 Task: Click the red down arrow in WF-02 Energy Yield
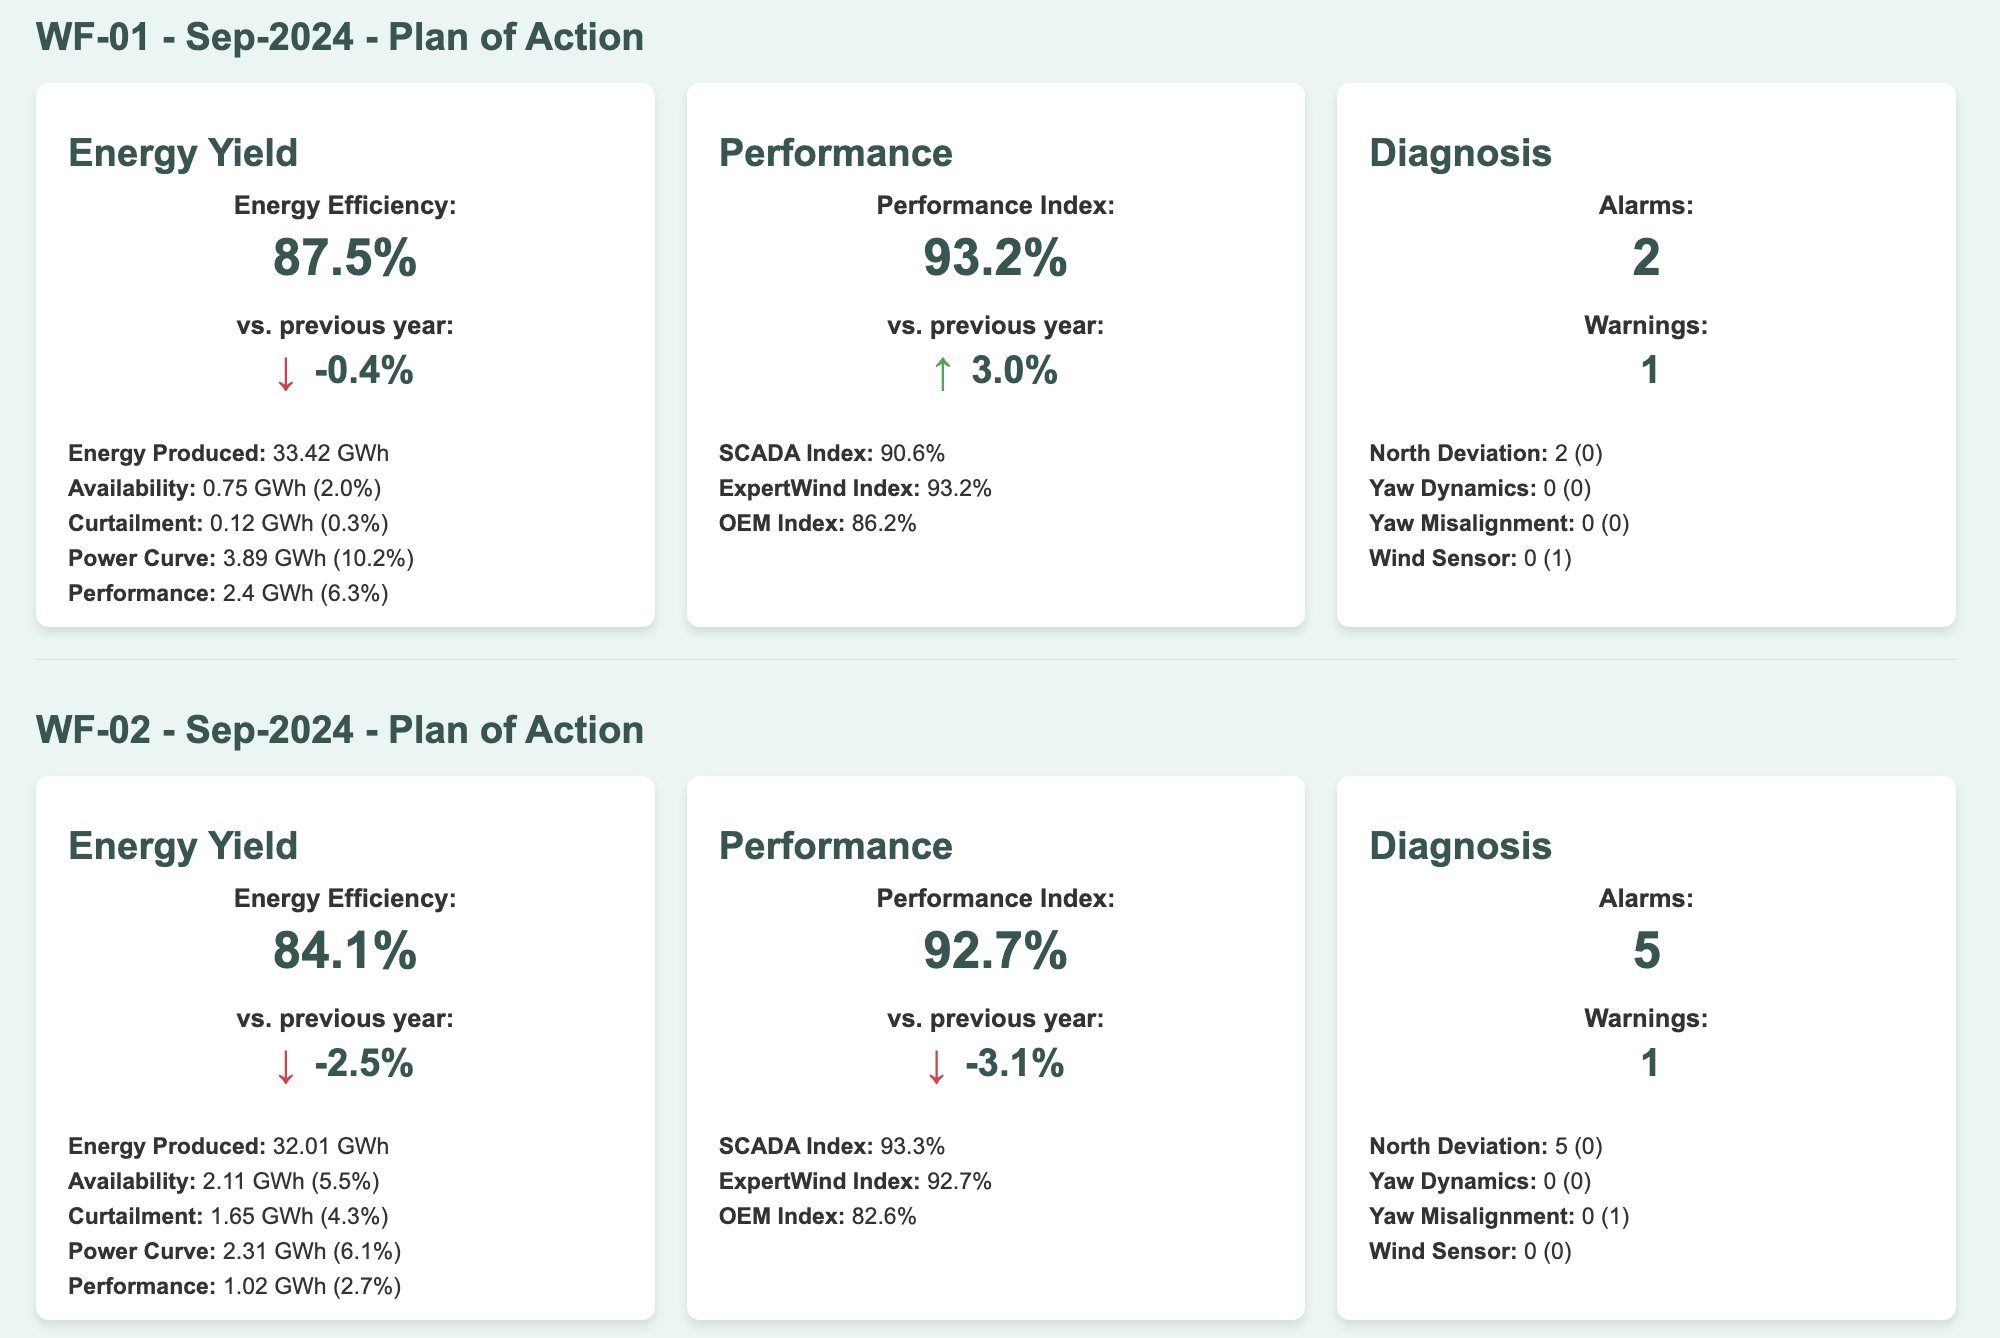[286, 1066]
